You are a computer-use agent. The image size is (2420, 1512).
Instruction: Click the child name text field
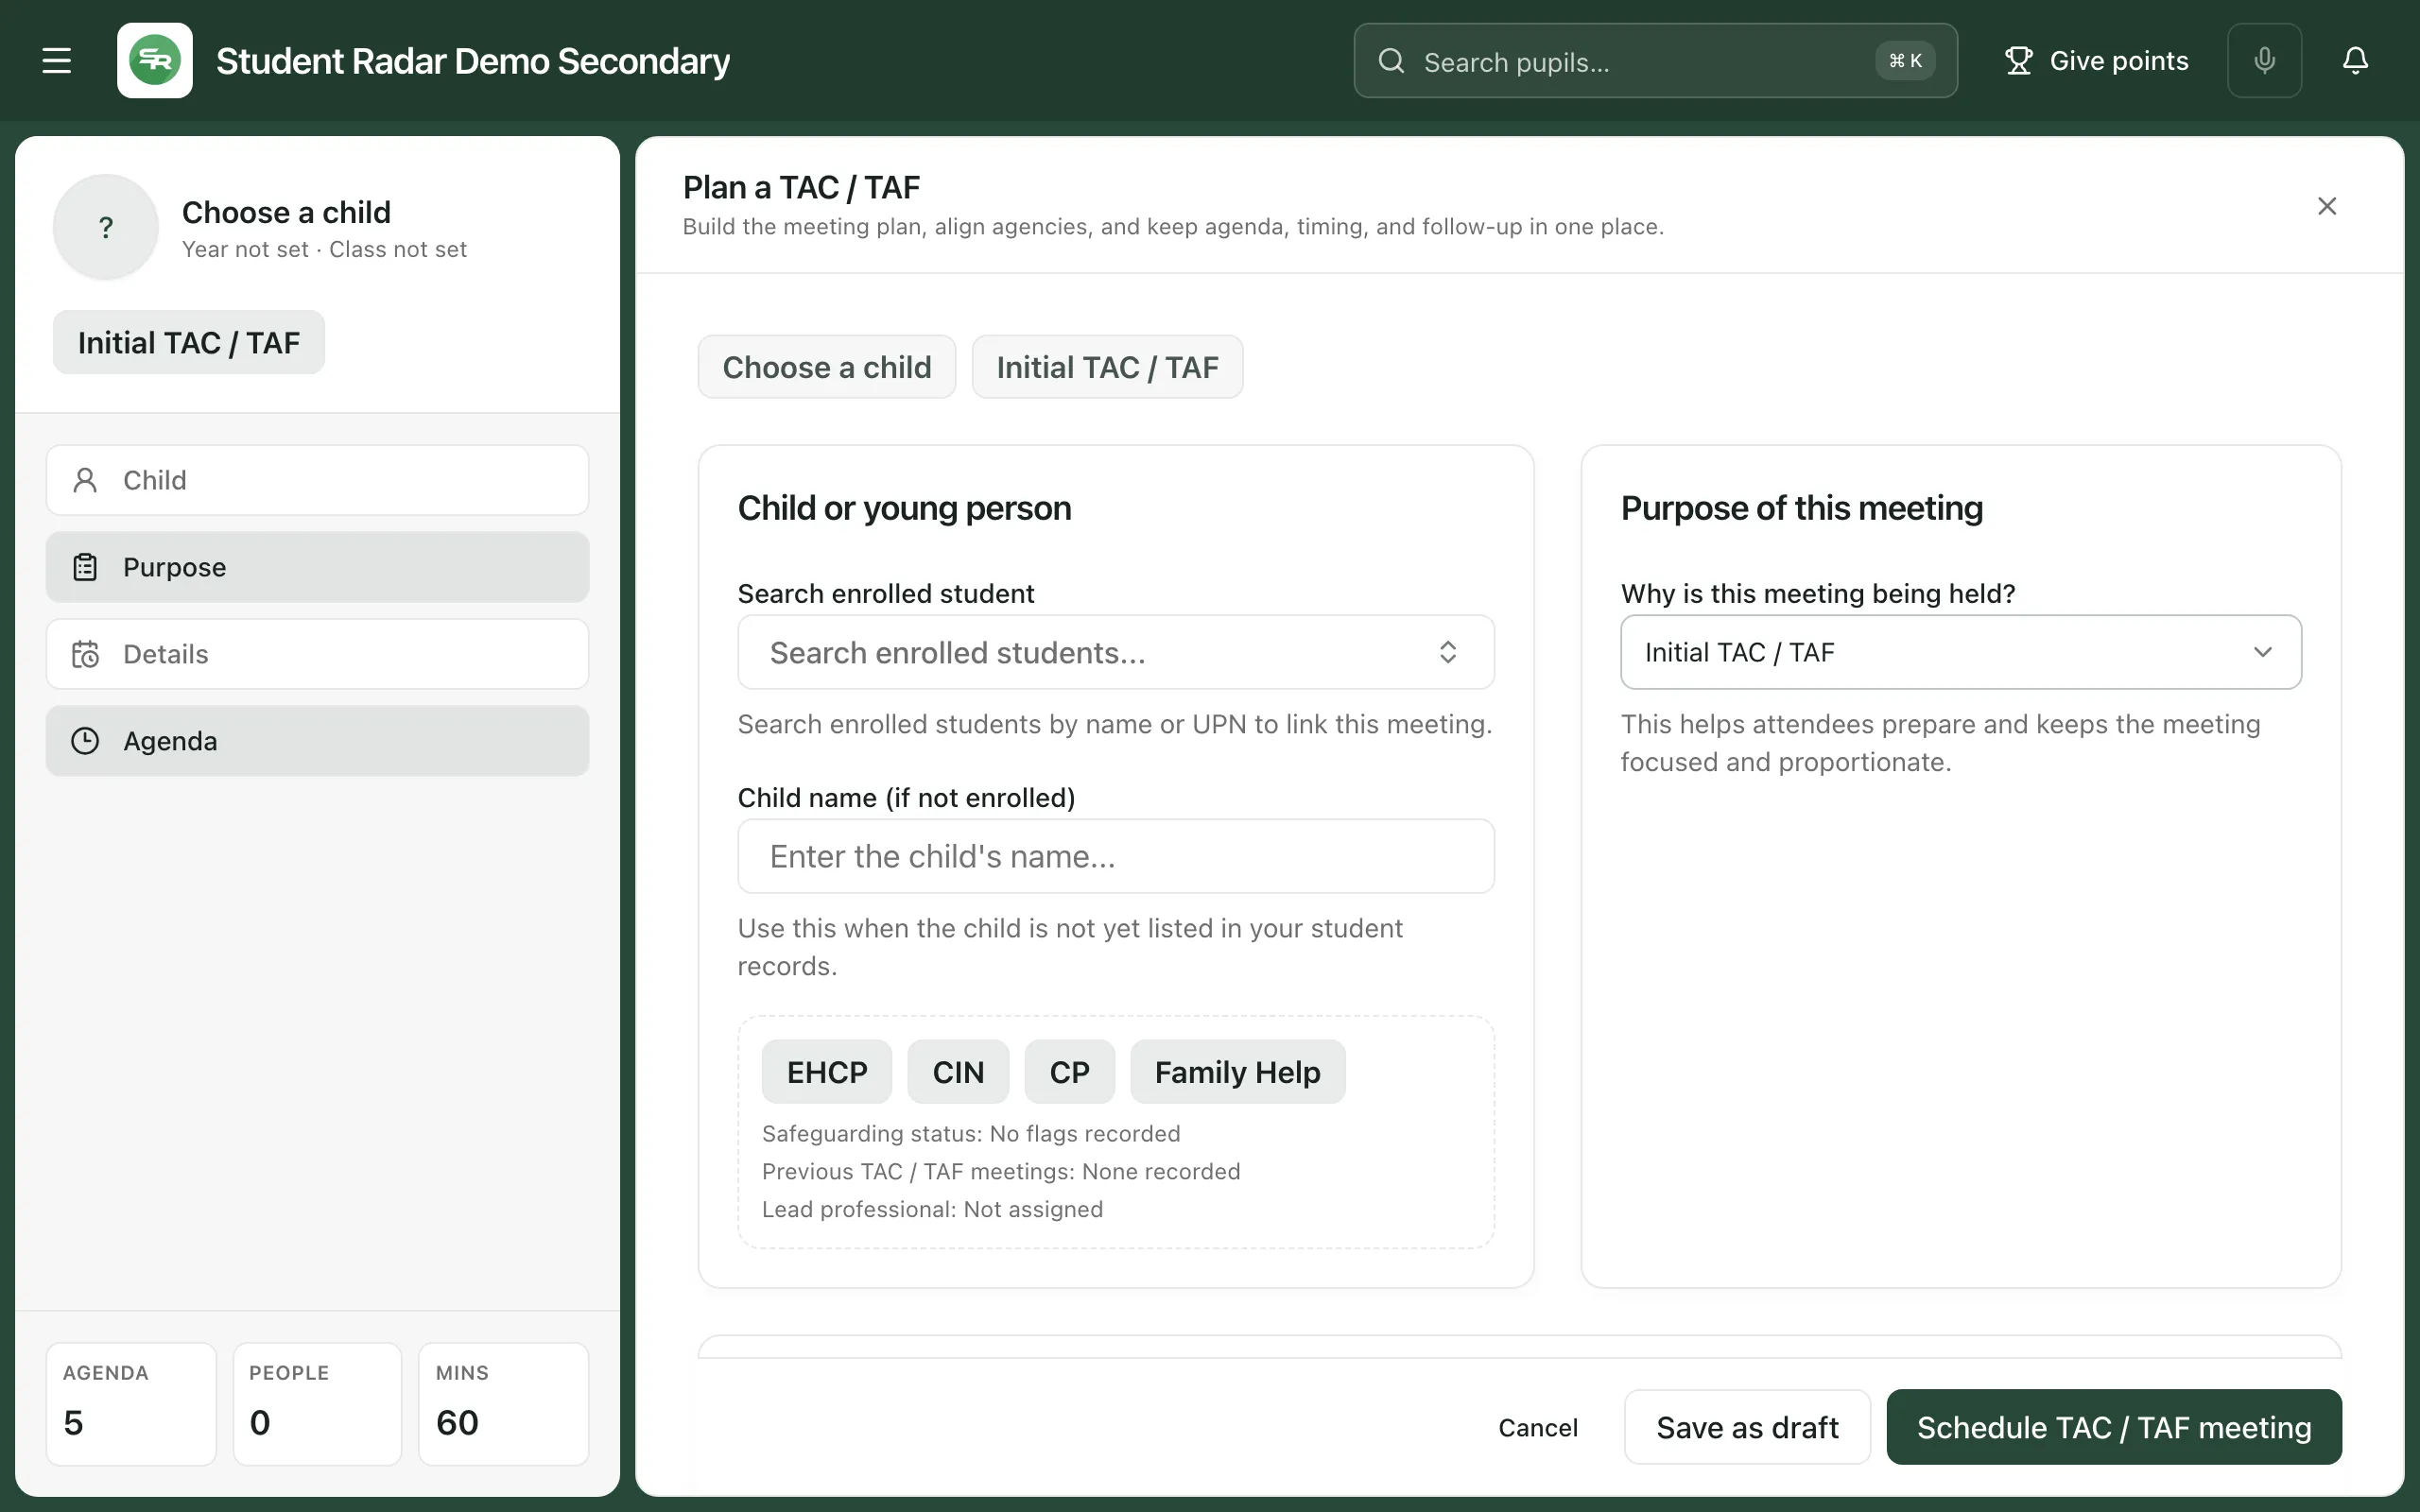1116,856
